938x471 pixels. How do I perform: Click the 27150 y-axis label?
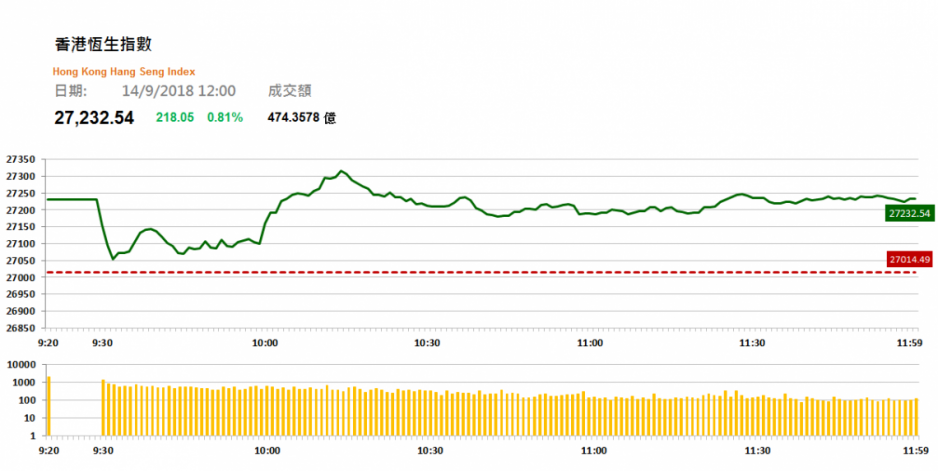click(x=20, y=227)
